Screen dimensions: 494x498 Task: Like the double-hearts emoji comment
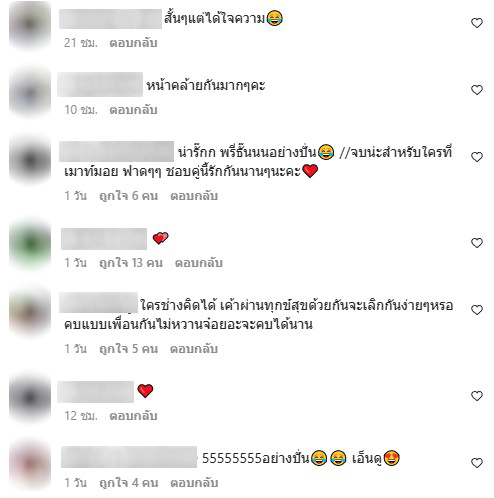click(477, 243)
